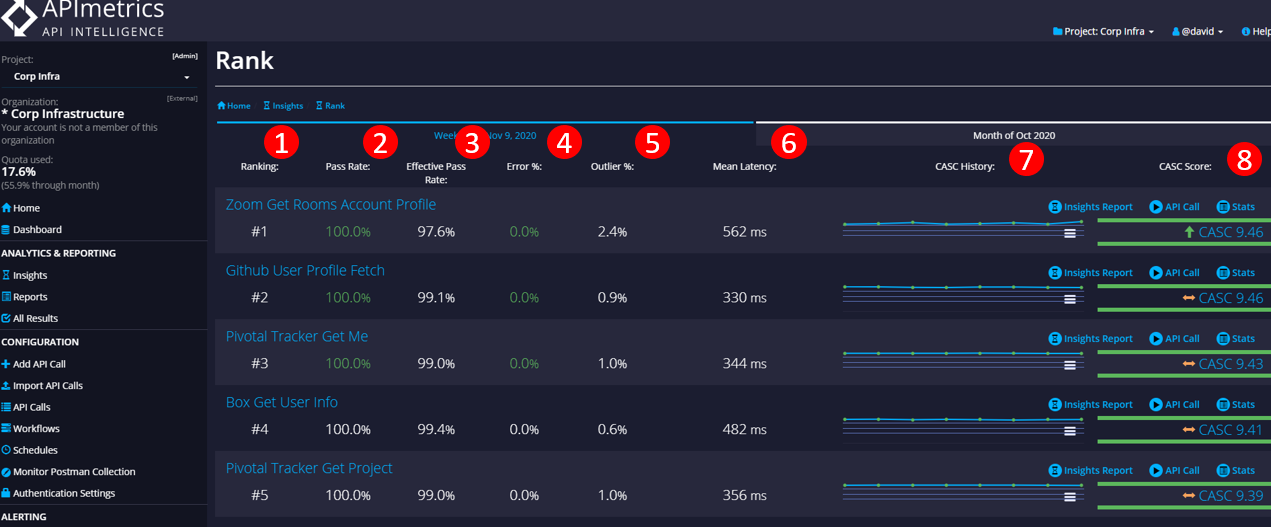This screenshot has width=1271, height=527.
Task: Open chart menu icon for Pivotal Tracker Get Project
Action: tap(1070, 497)
